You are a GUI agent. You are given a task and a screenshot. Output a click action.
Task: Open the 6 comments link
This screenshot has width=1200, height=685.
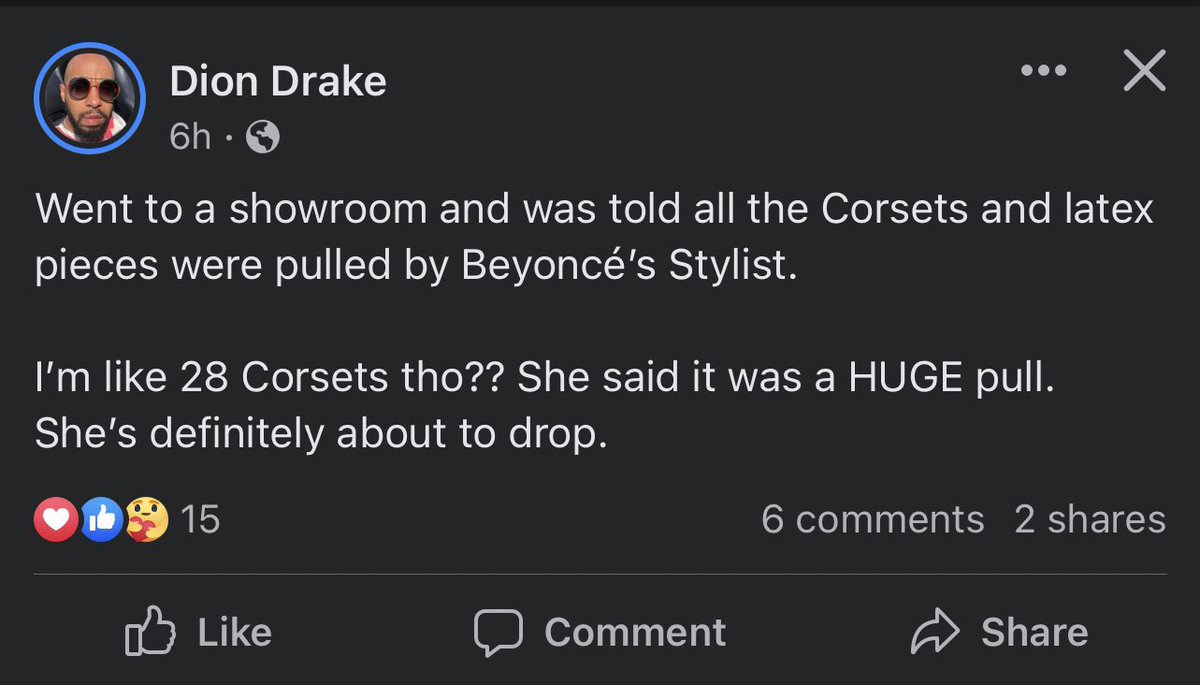(873, 520)
